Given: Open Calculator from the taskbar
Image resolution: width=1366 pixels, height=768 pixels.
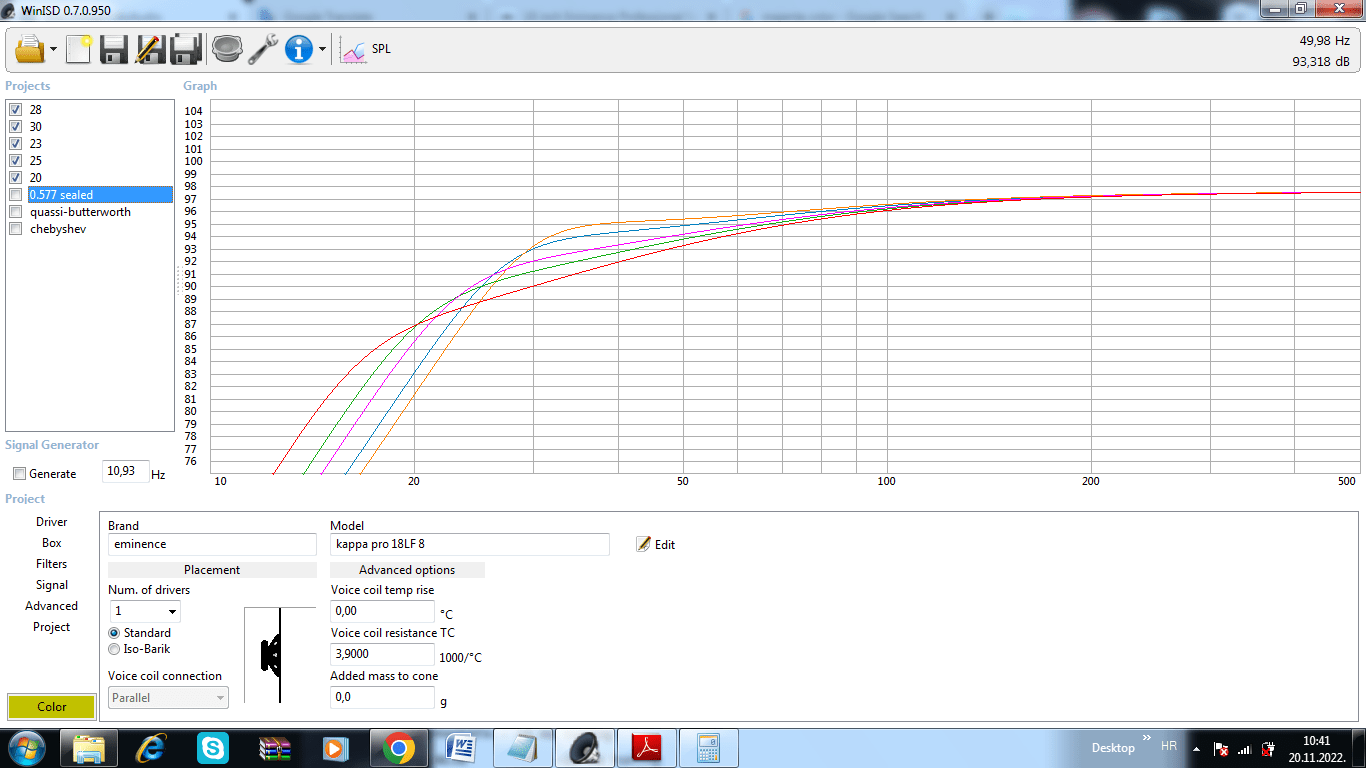Looking at the screenshot, I should 709,748.
